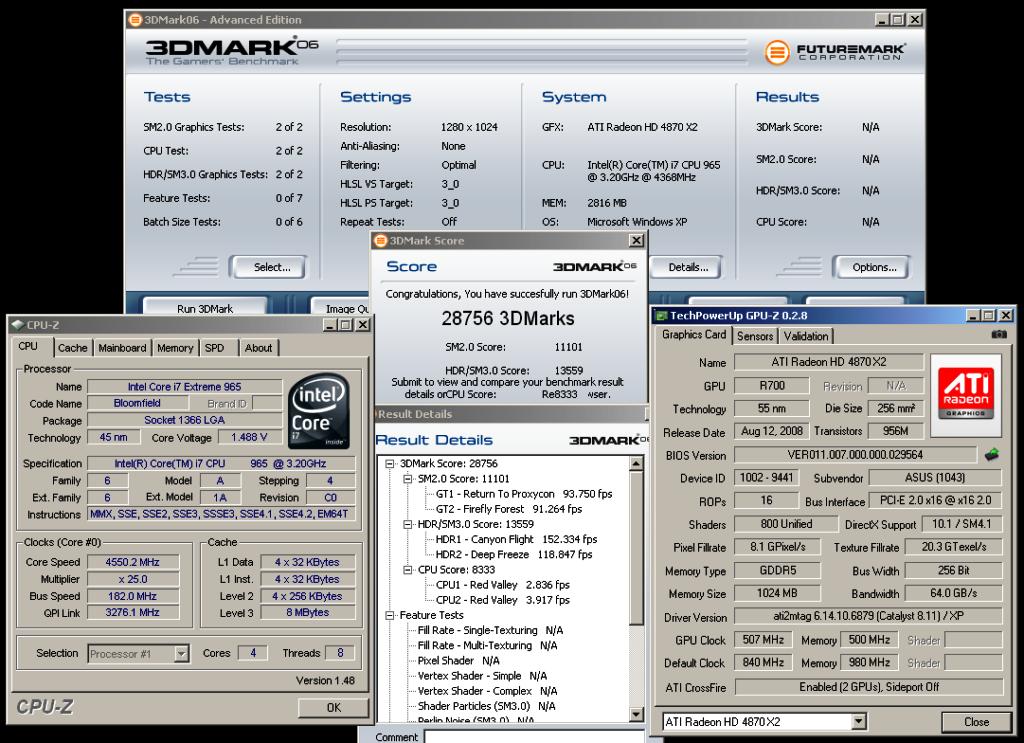Click the GPU-Z screenshot camera icon
This screenshot has width=1024, height=743.
(999, 334)
